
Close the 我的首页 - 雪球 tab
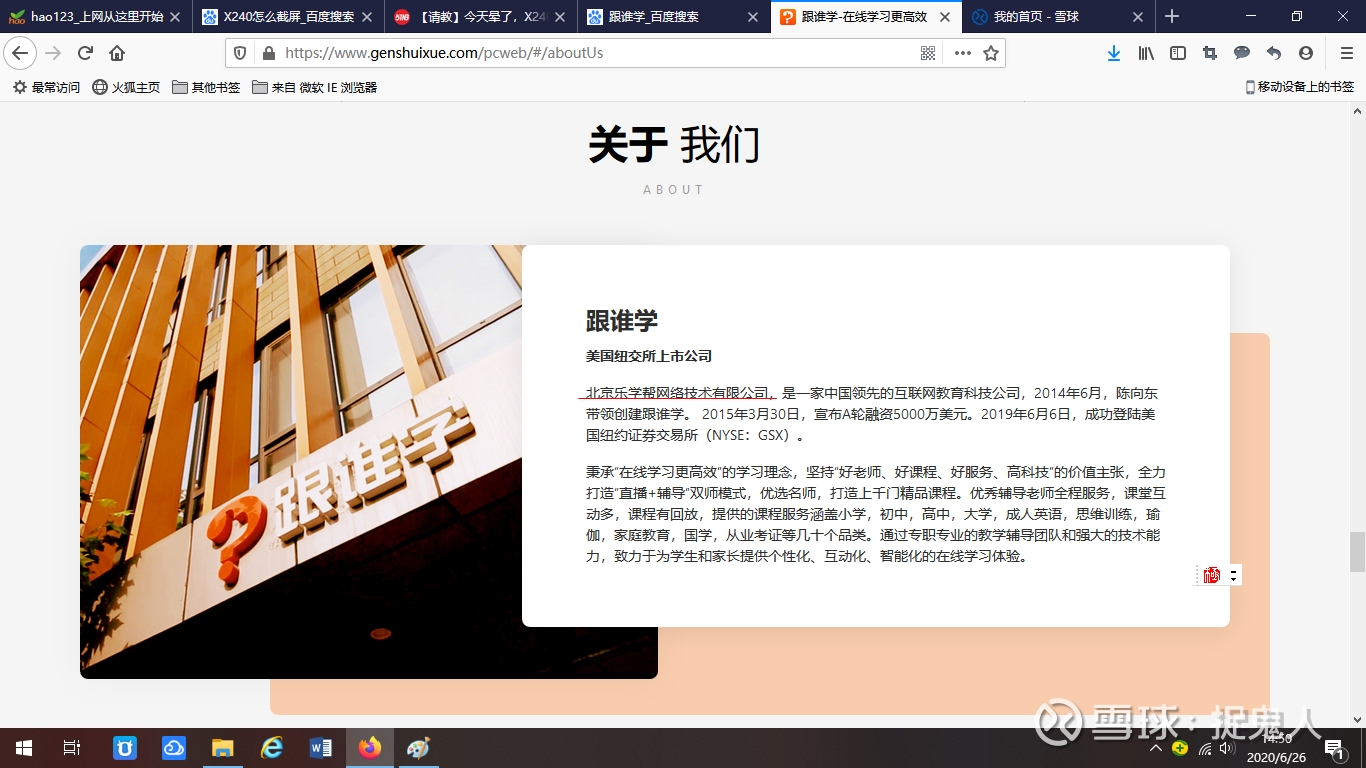click(x=1138, y=17)
